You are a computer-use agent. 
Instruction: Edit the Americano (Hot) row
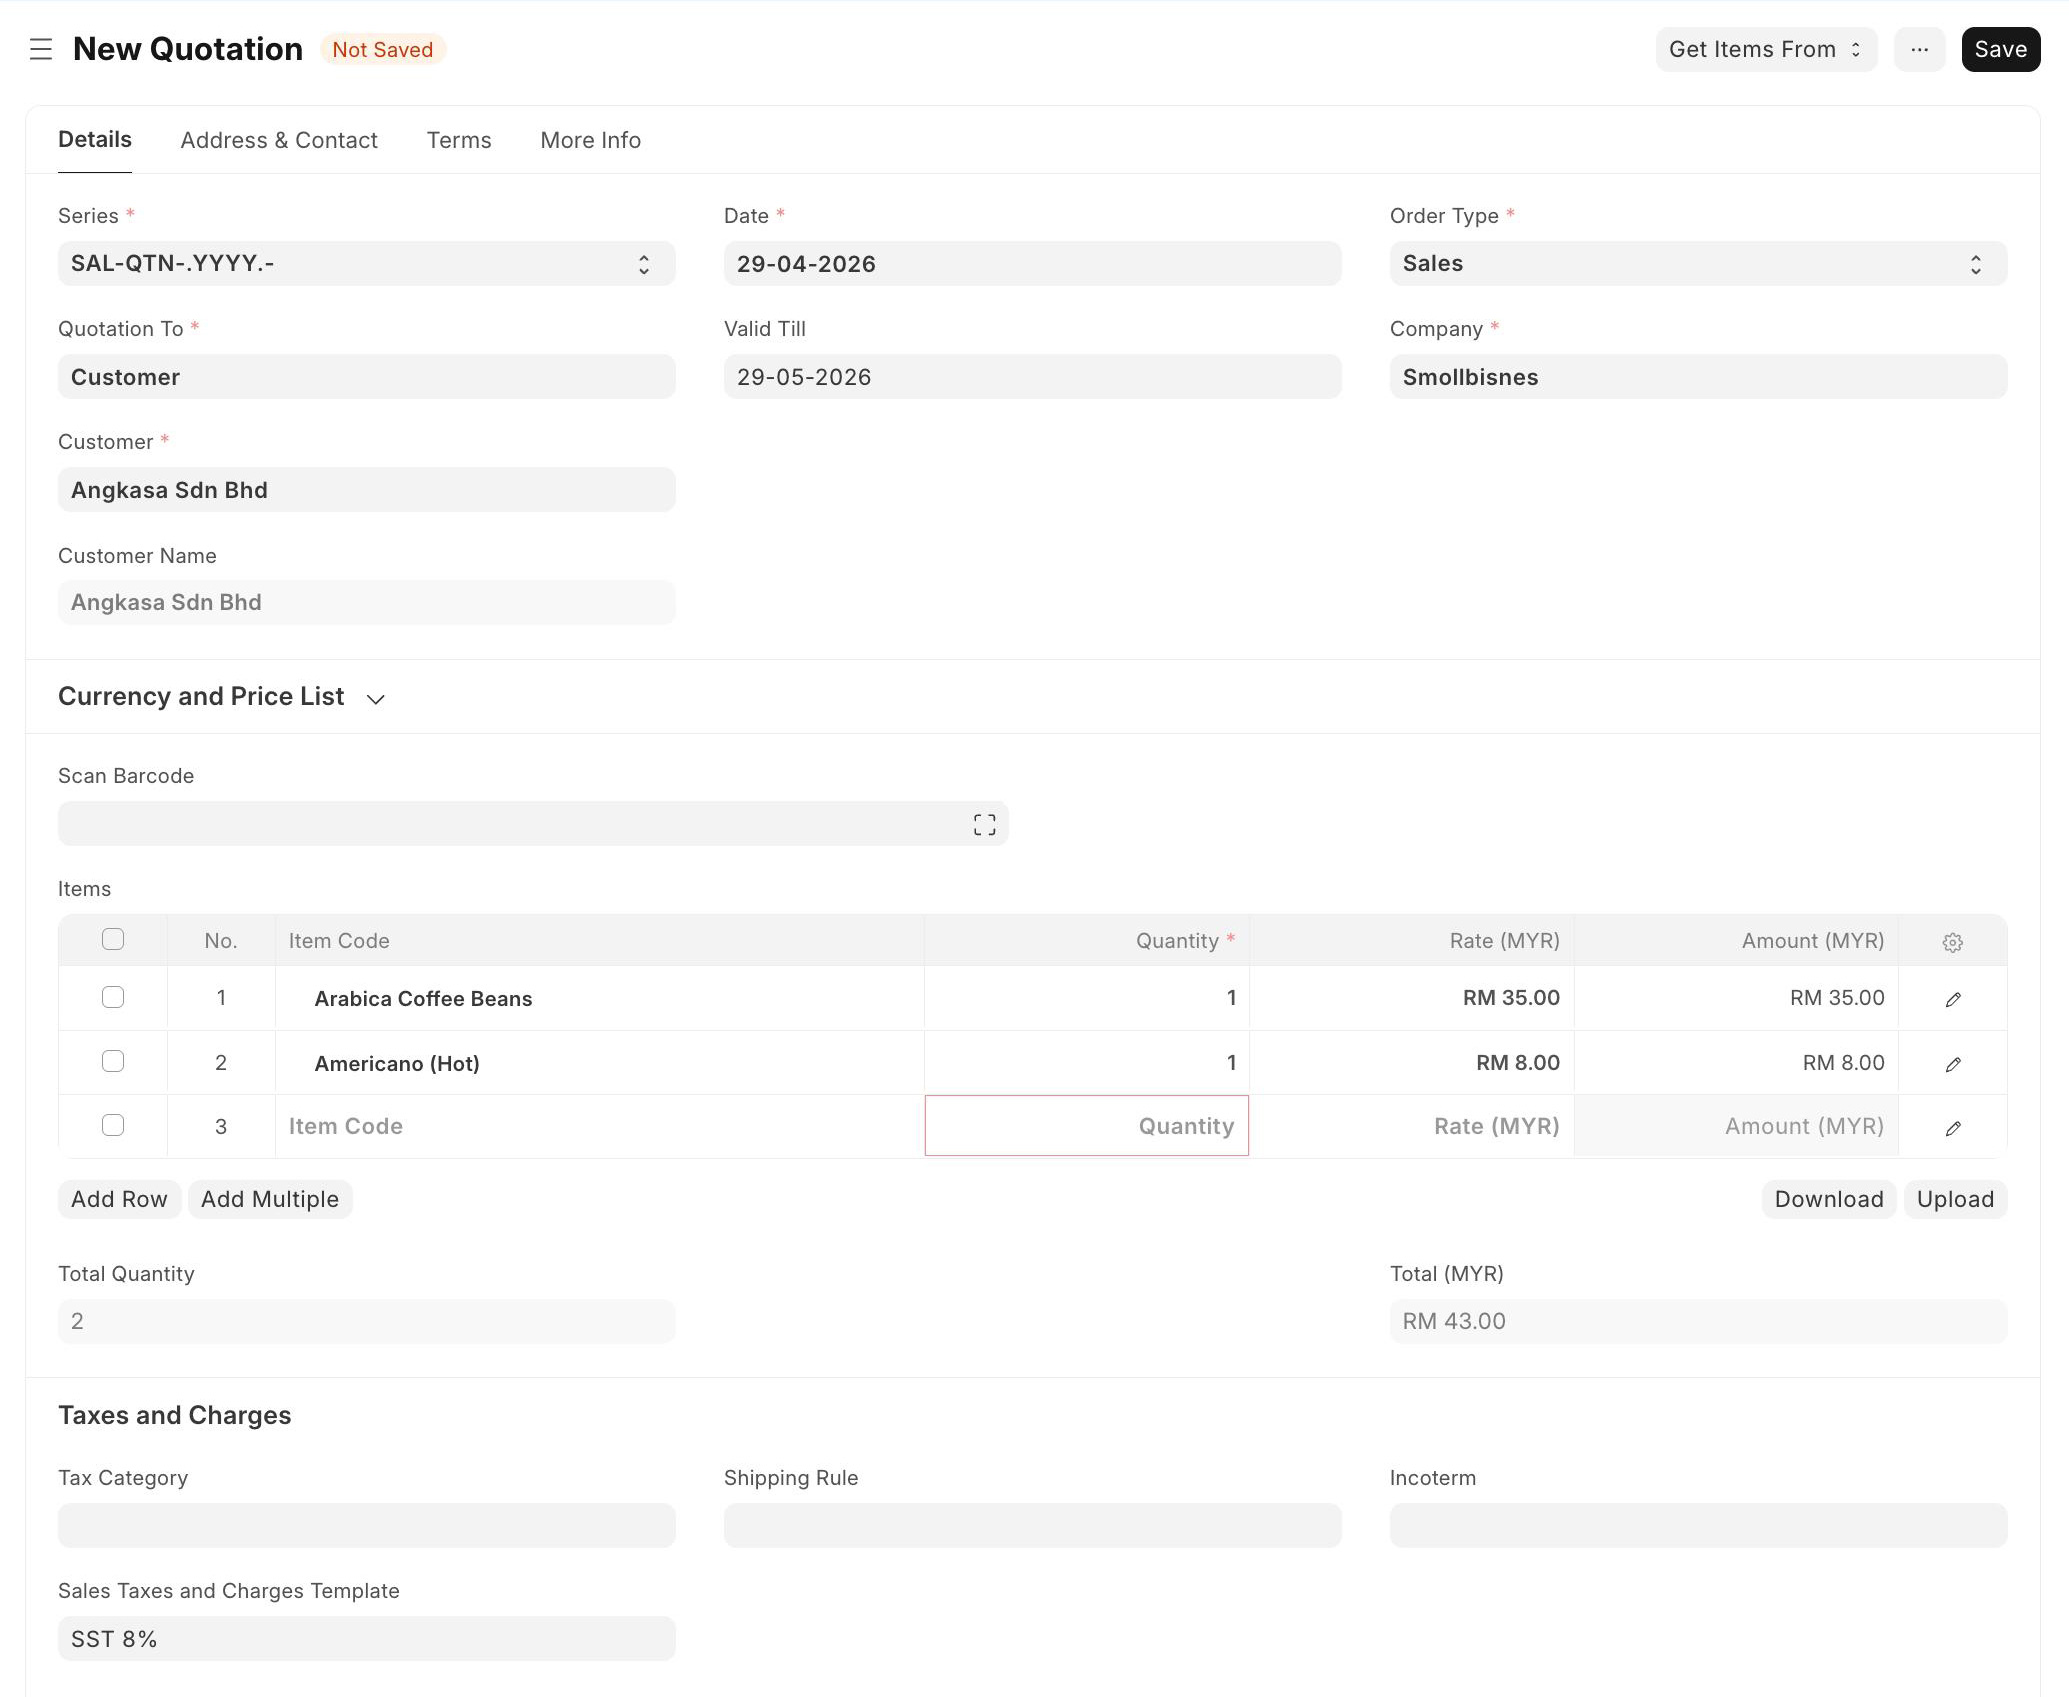click(x=1952, y=1064)
